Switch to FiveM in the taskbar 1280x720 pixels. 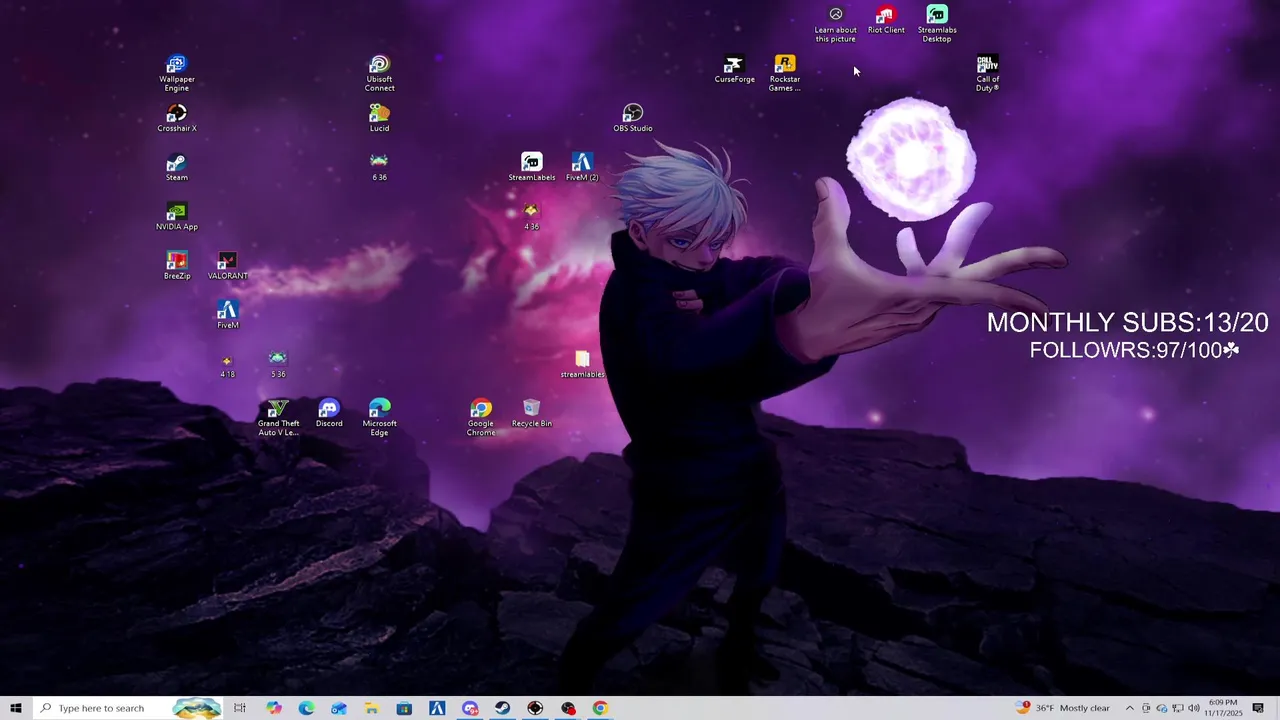coord(437,708)
